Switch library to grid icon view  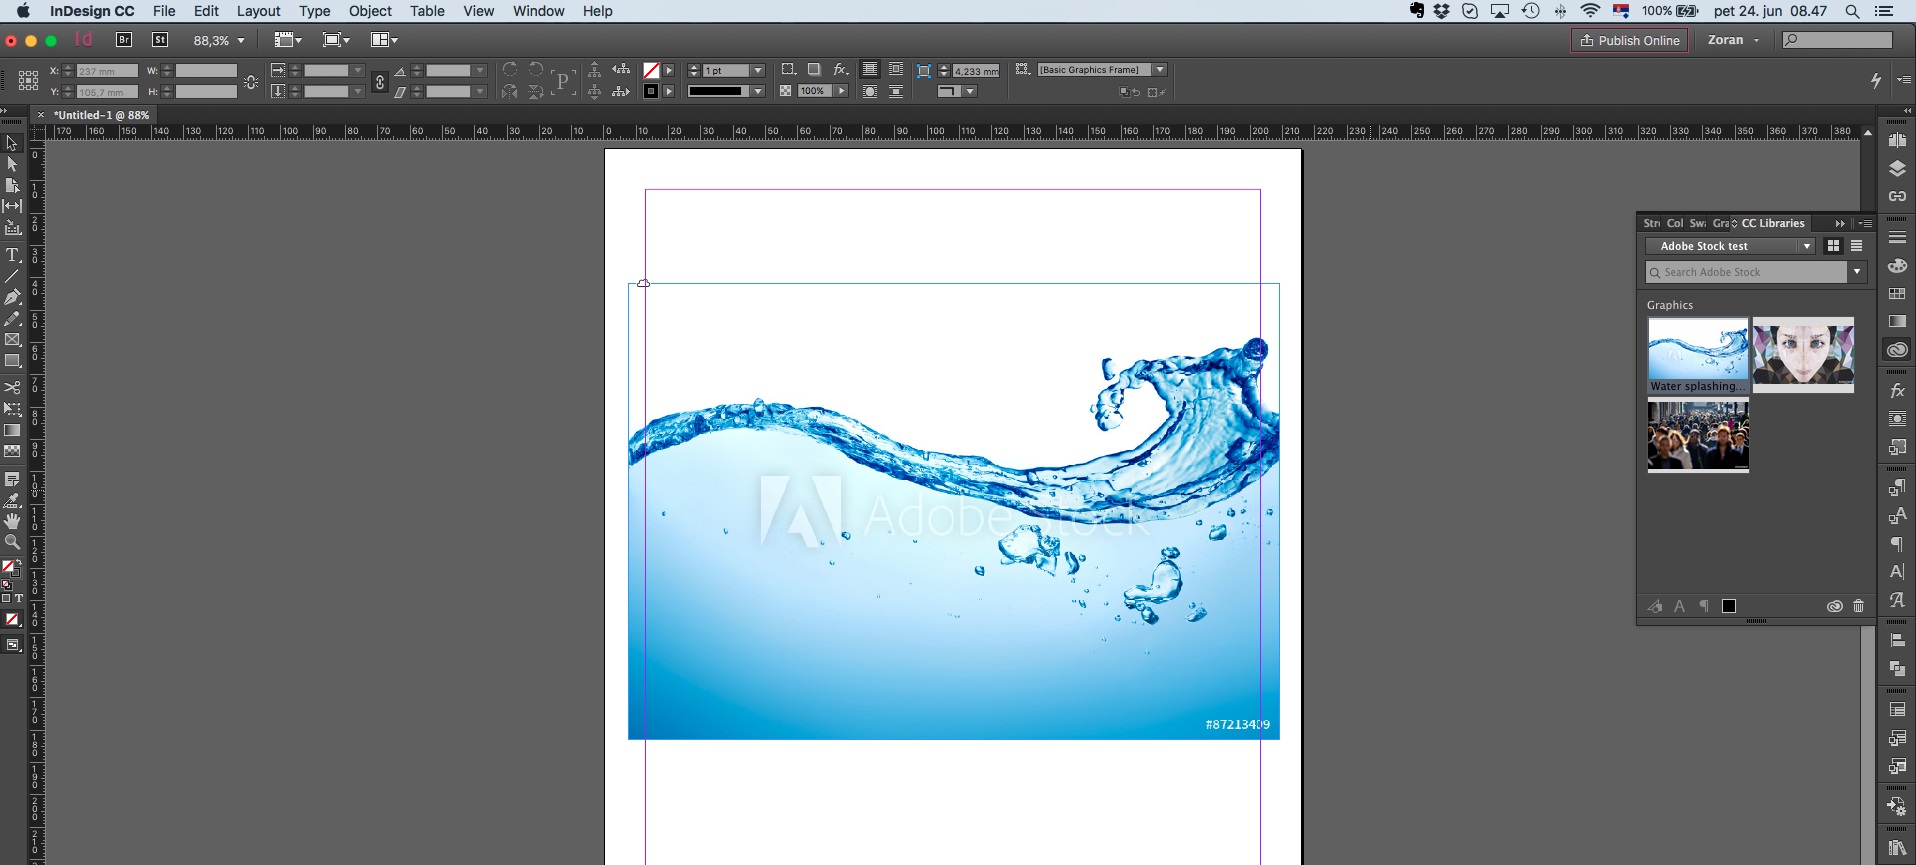coord(1833,246)
